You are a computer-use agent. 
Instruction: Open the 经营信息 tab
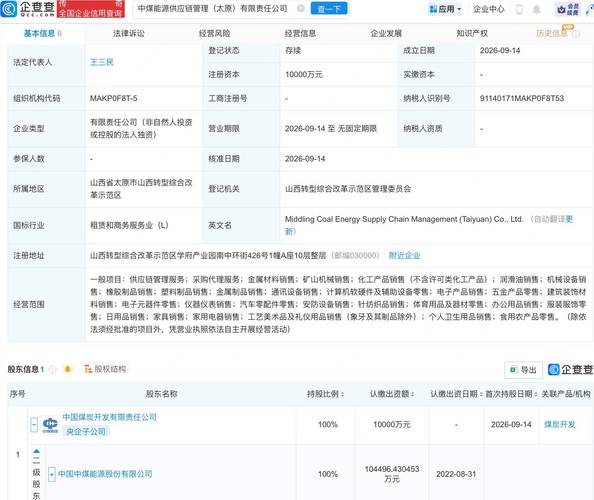[x=300, y=33]
